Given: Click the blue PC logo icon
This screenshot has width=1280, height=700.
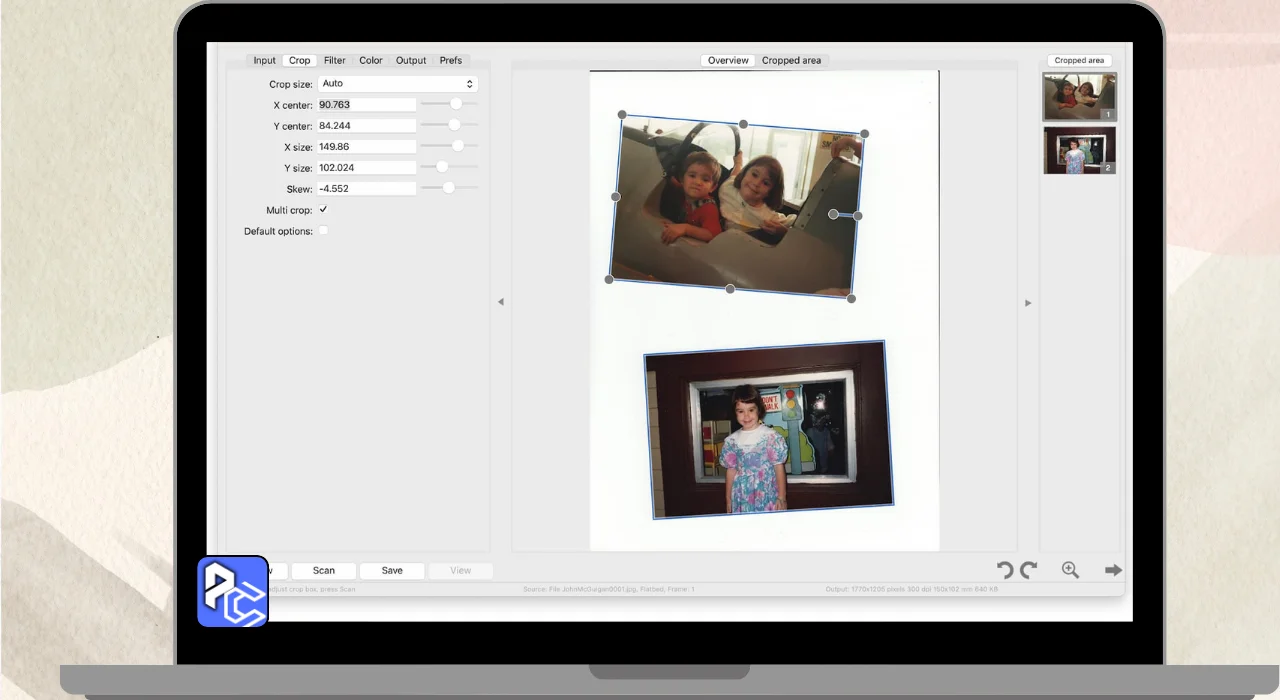Looking at the screenshot, I should tap(233, 591).
